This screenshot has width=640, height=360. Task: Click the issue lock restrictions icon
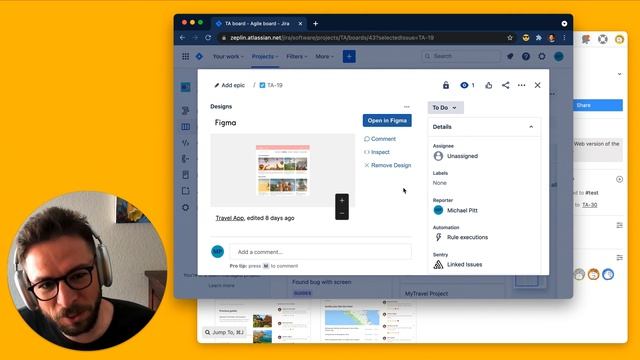pyautogui.click(x=446, y=85)
